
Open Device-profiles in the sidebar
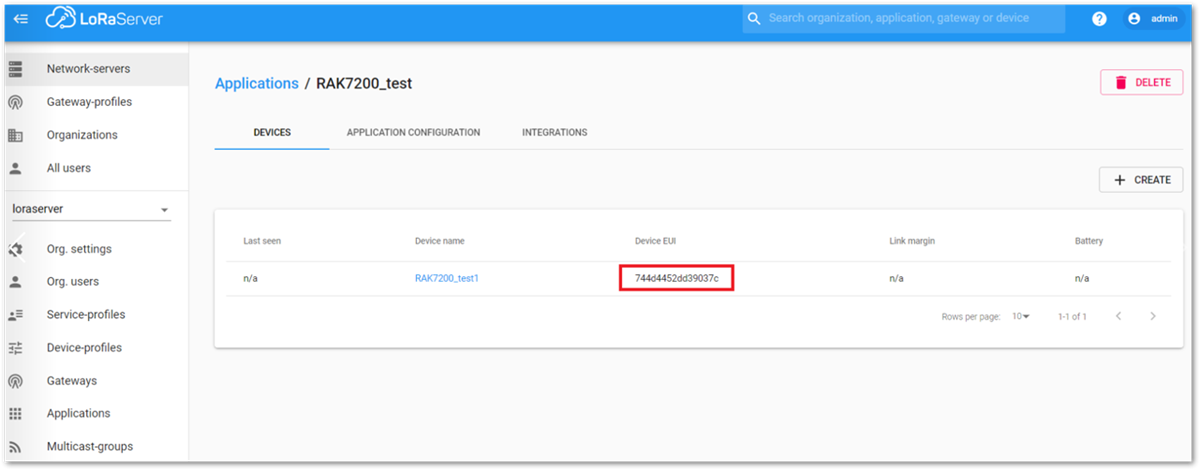pyautogui.click(x=96, y=348)
